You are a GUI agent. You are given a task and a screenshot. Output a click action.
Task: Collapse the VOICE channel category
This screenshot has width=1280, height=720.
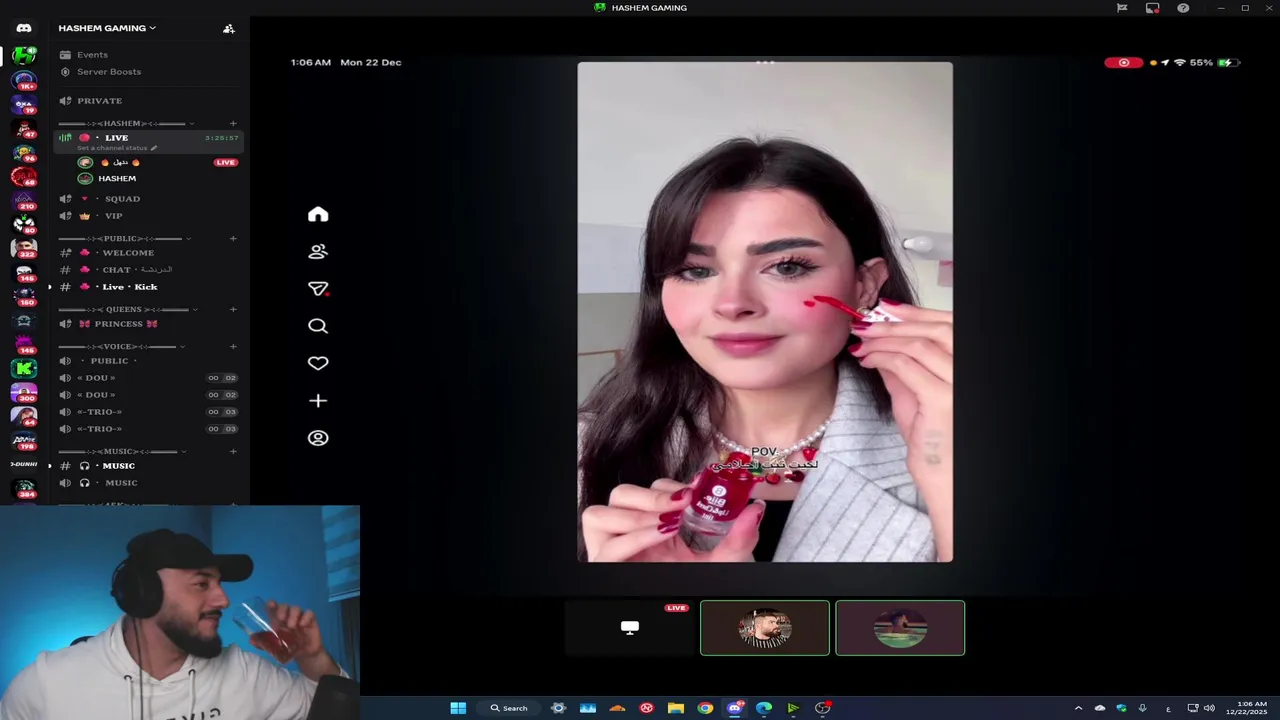point(121,347)
